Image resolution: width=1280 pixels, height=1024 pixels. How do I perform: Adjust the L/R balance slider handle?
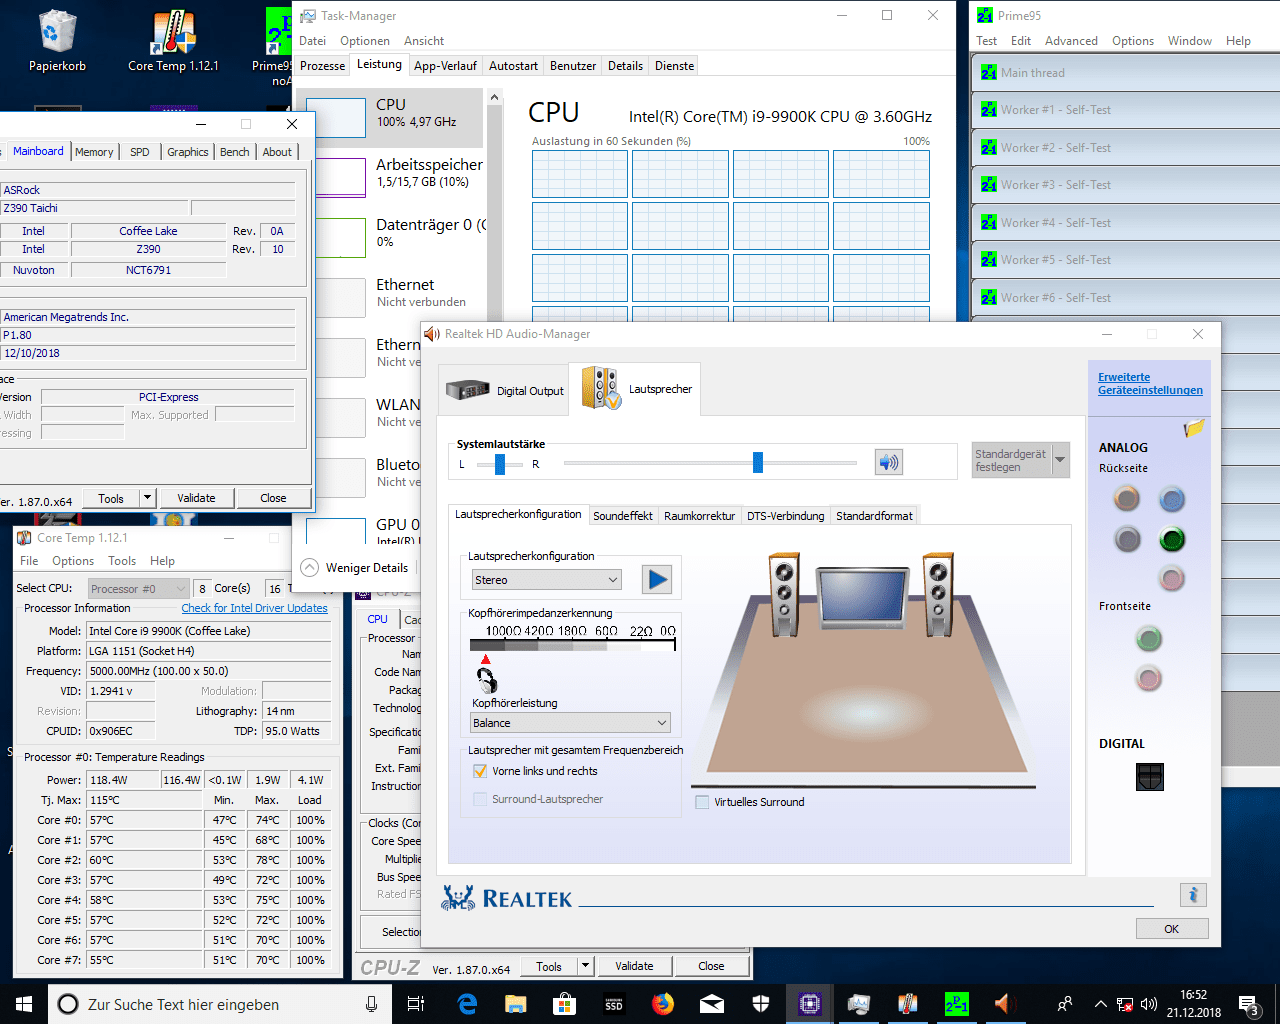[500, 464]
